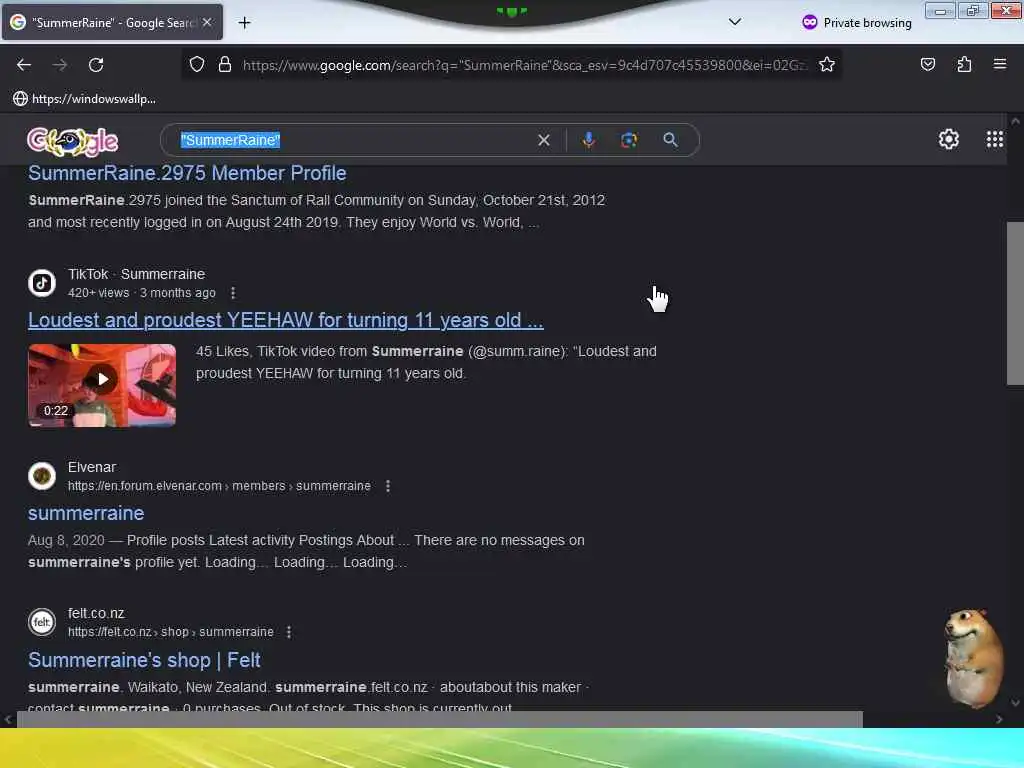Select the "SummerRaine" - Google Search tab
This screenshot has width=1024, height=768.
tap(112, 22)
